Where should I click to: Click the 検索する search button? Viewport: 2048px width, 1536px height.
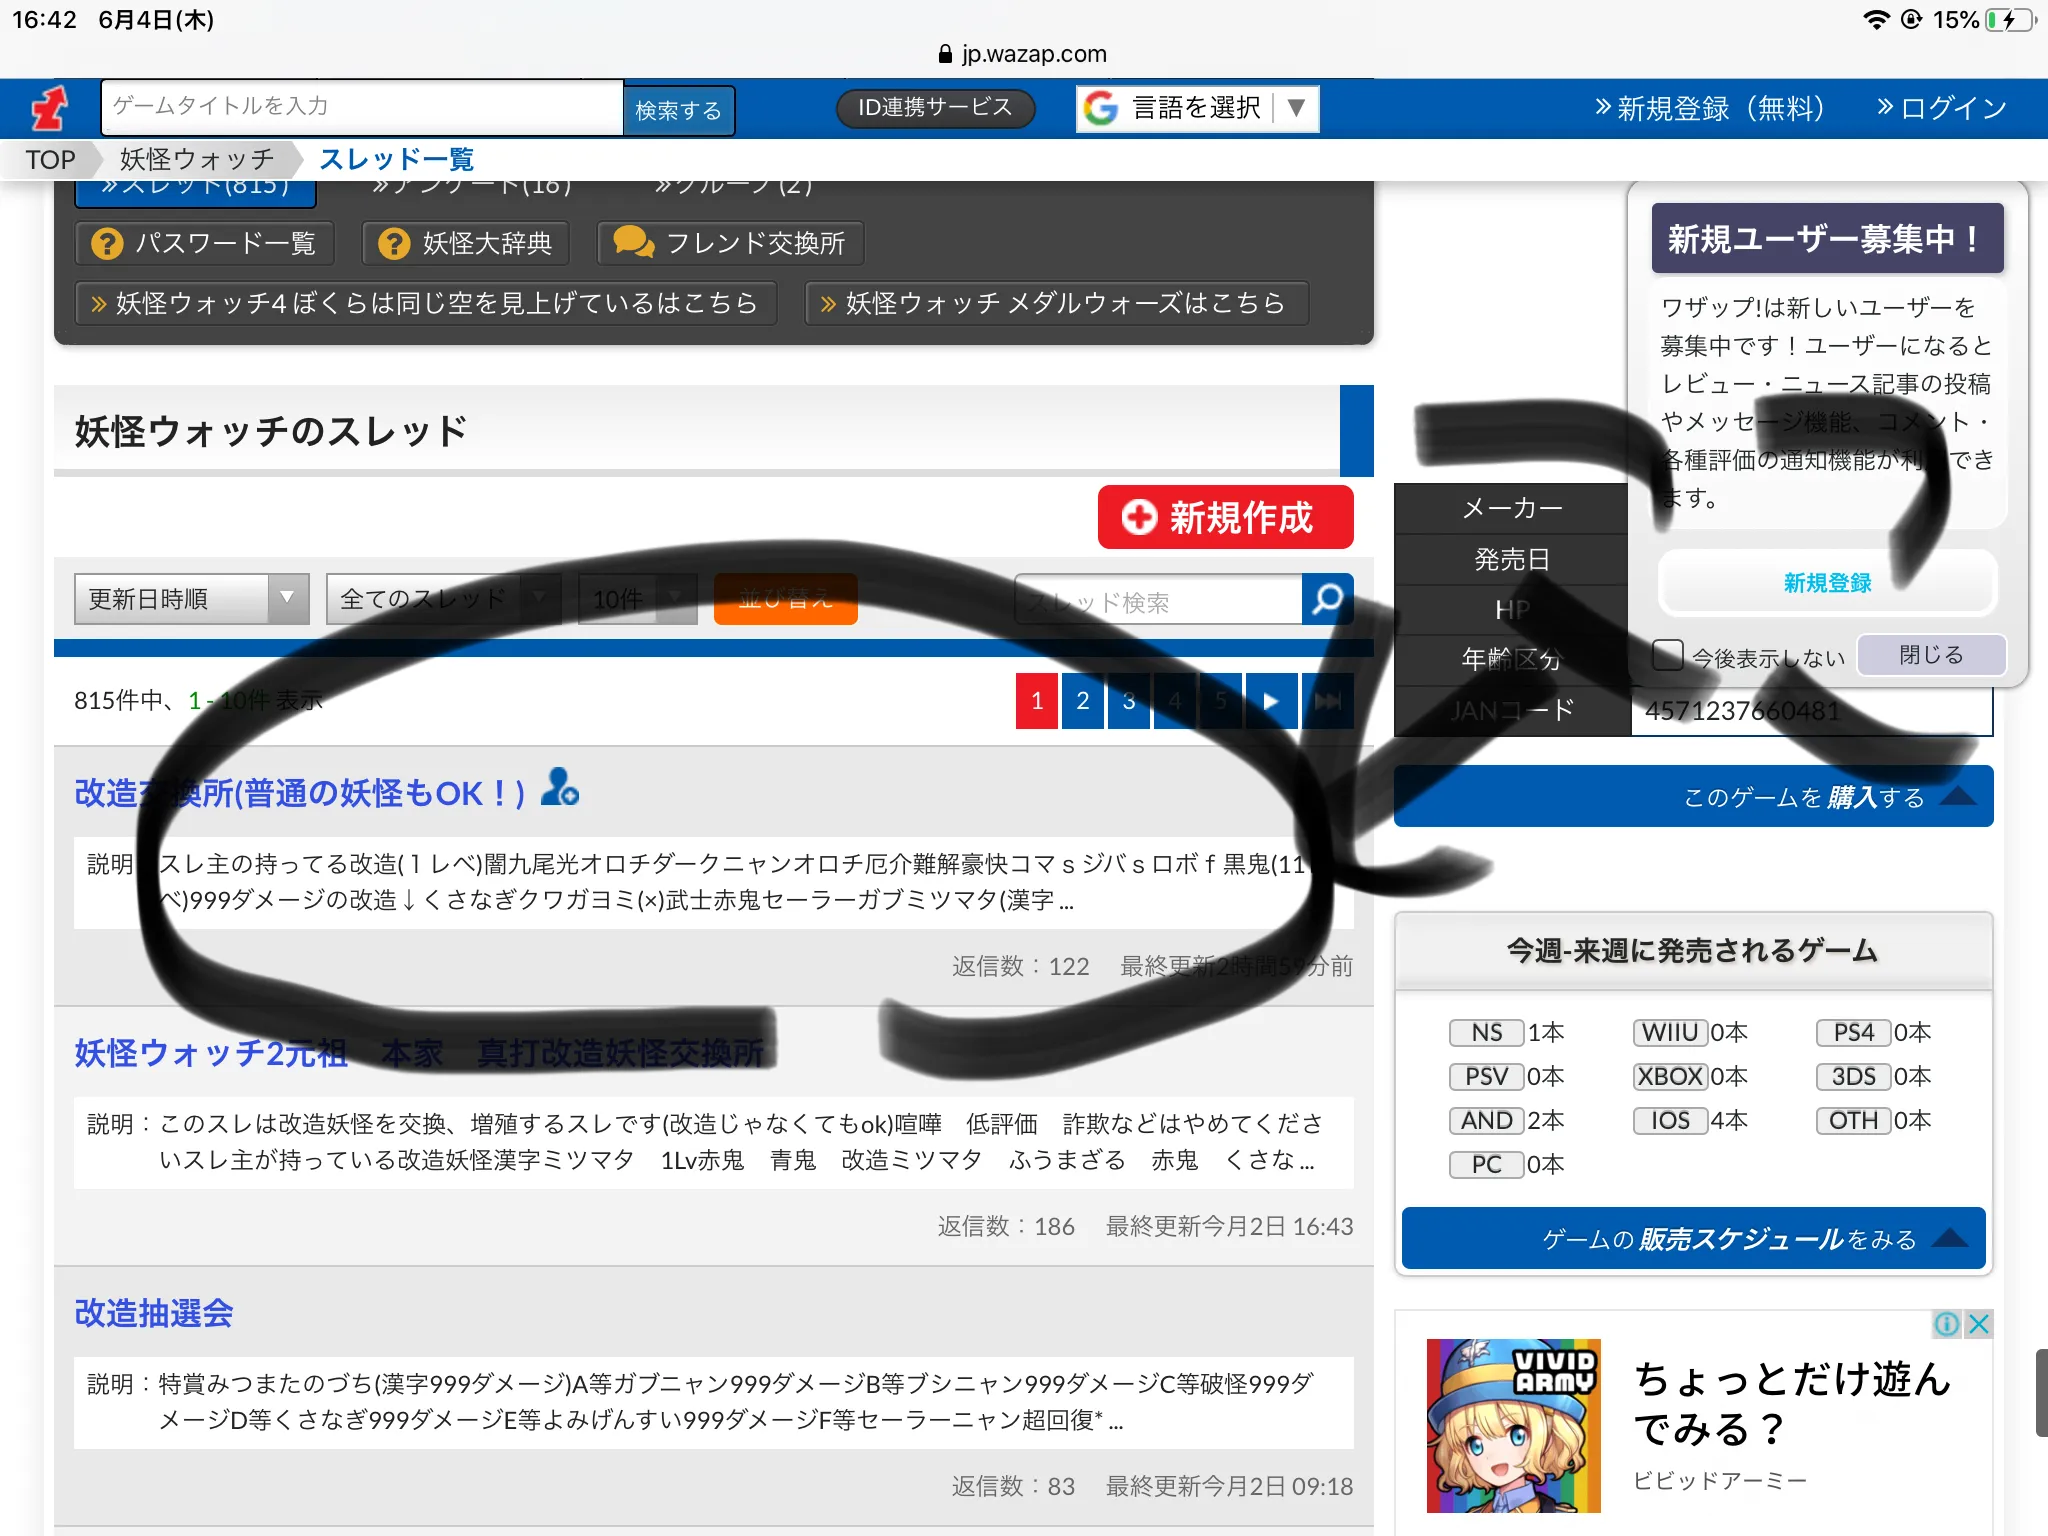(679, 109)
